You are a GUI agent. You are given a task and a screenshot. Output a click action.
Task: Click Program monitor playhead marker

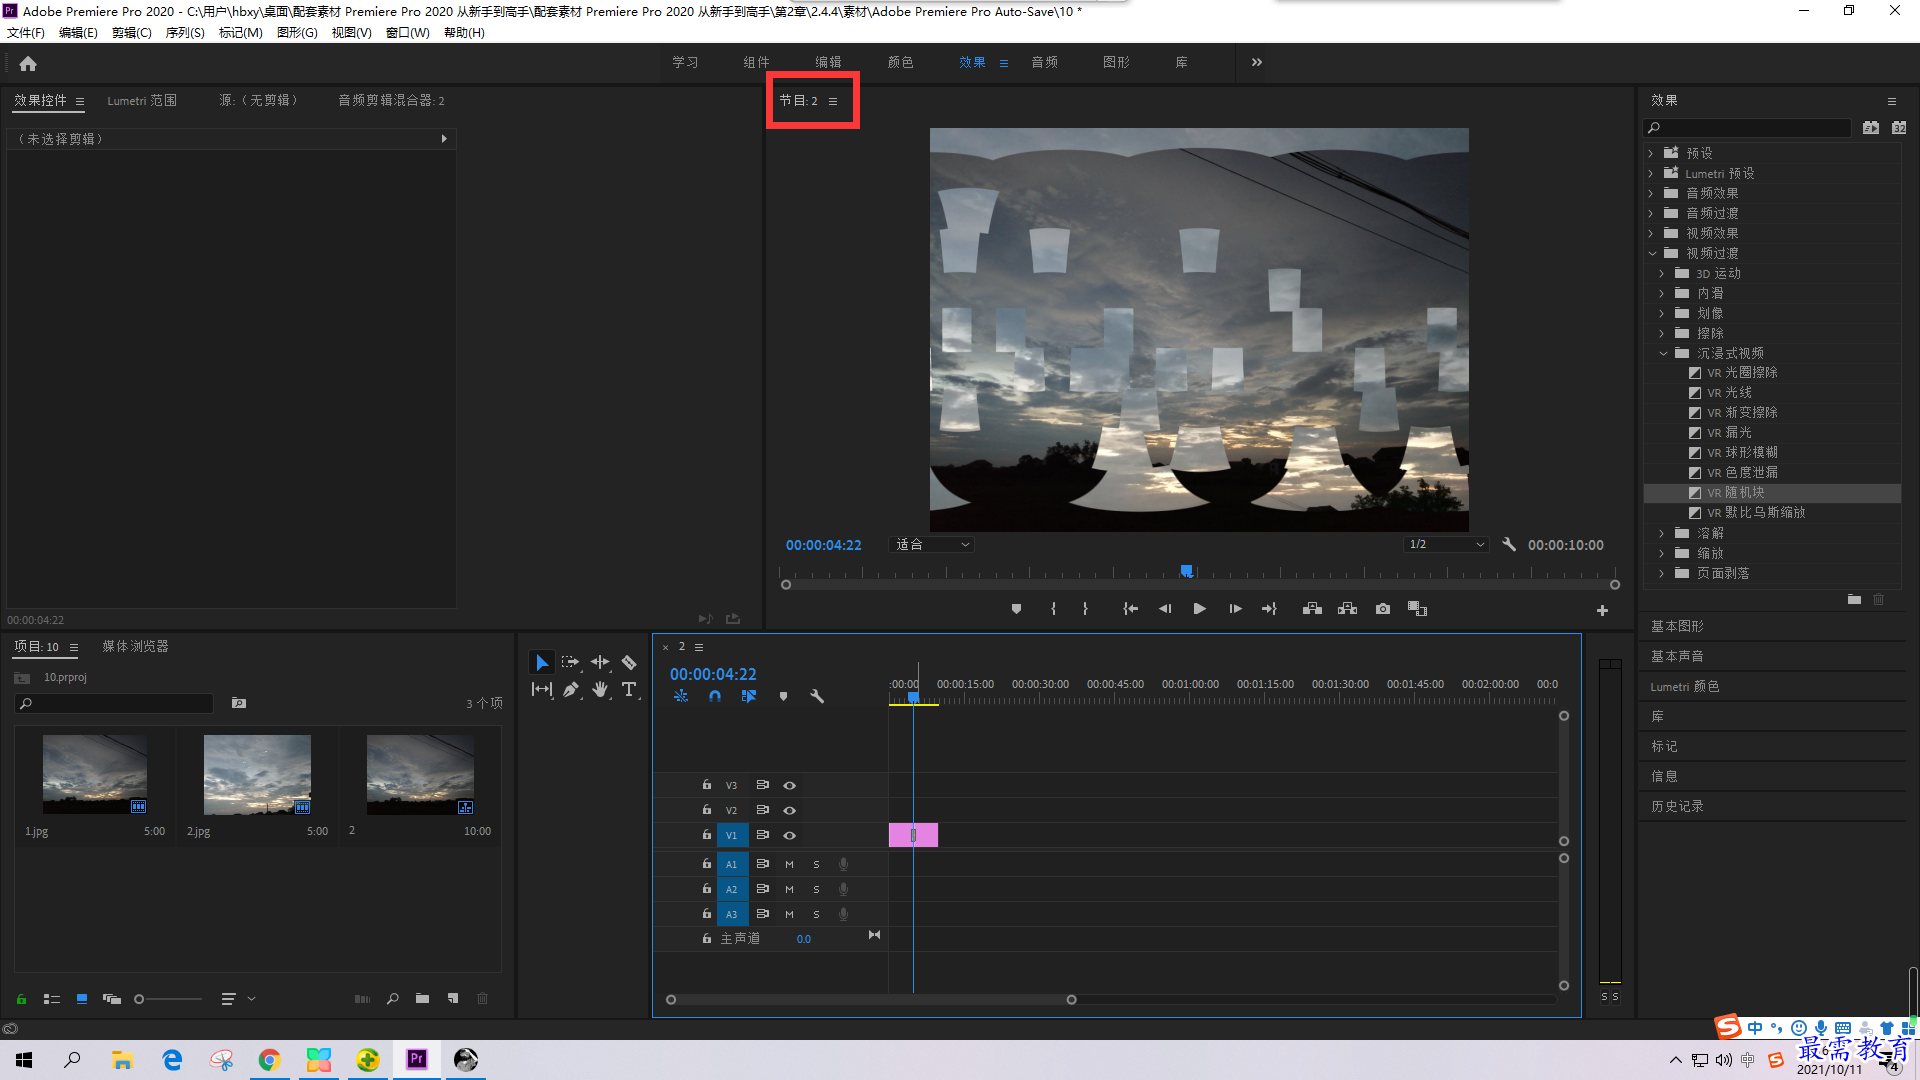1186,571
